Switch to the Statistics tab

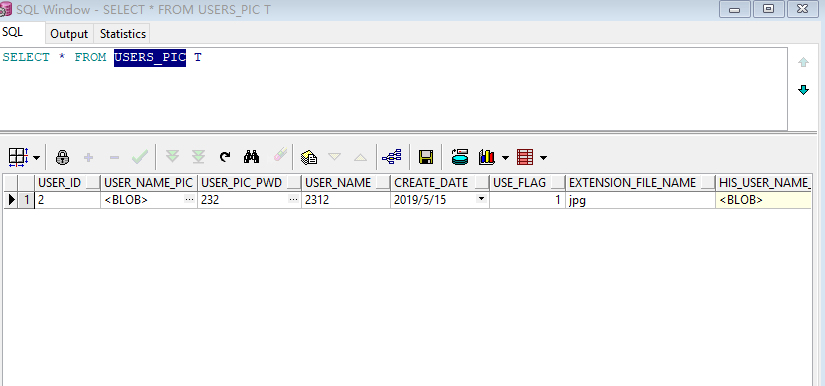point(123,34)
